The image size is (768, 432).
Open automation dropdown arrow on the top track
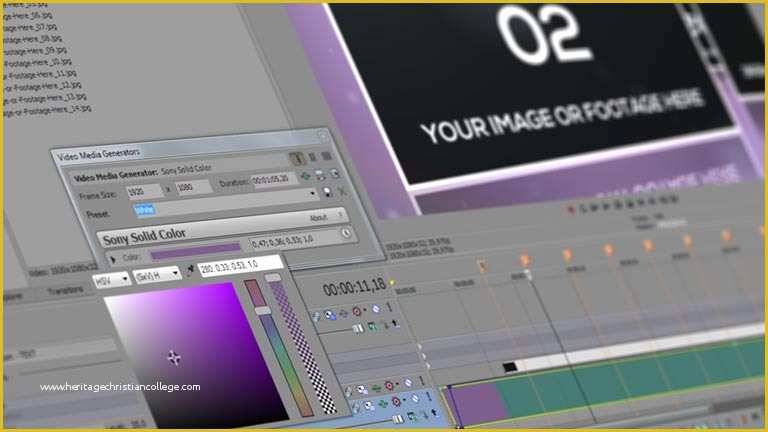pyautogui.click(x=365, y=311)
